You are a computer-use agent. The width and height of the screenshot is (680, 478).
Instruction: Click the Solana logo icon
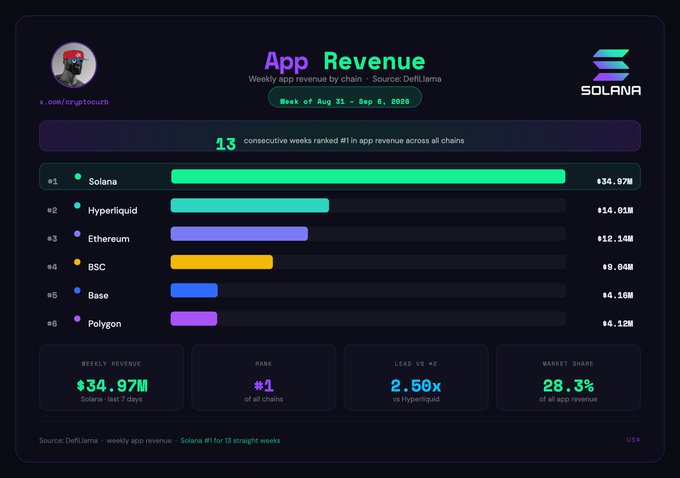611,65
